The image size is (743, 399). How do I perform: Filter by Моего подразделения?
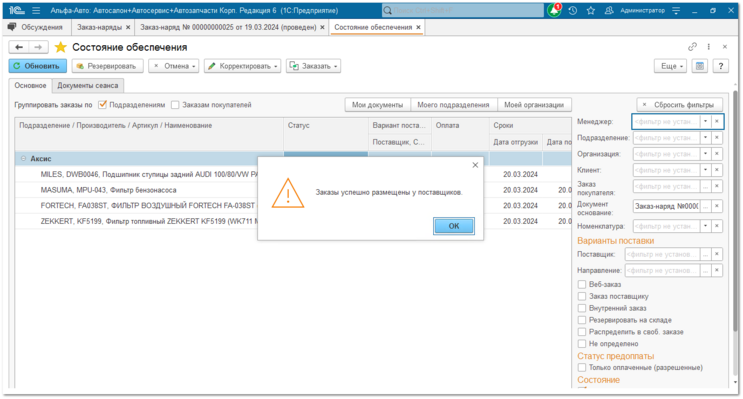453,105
